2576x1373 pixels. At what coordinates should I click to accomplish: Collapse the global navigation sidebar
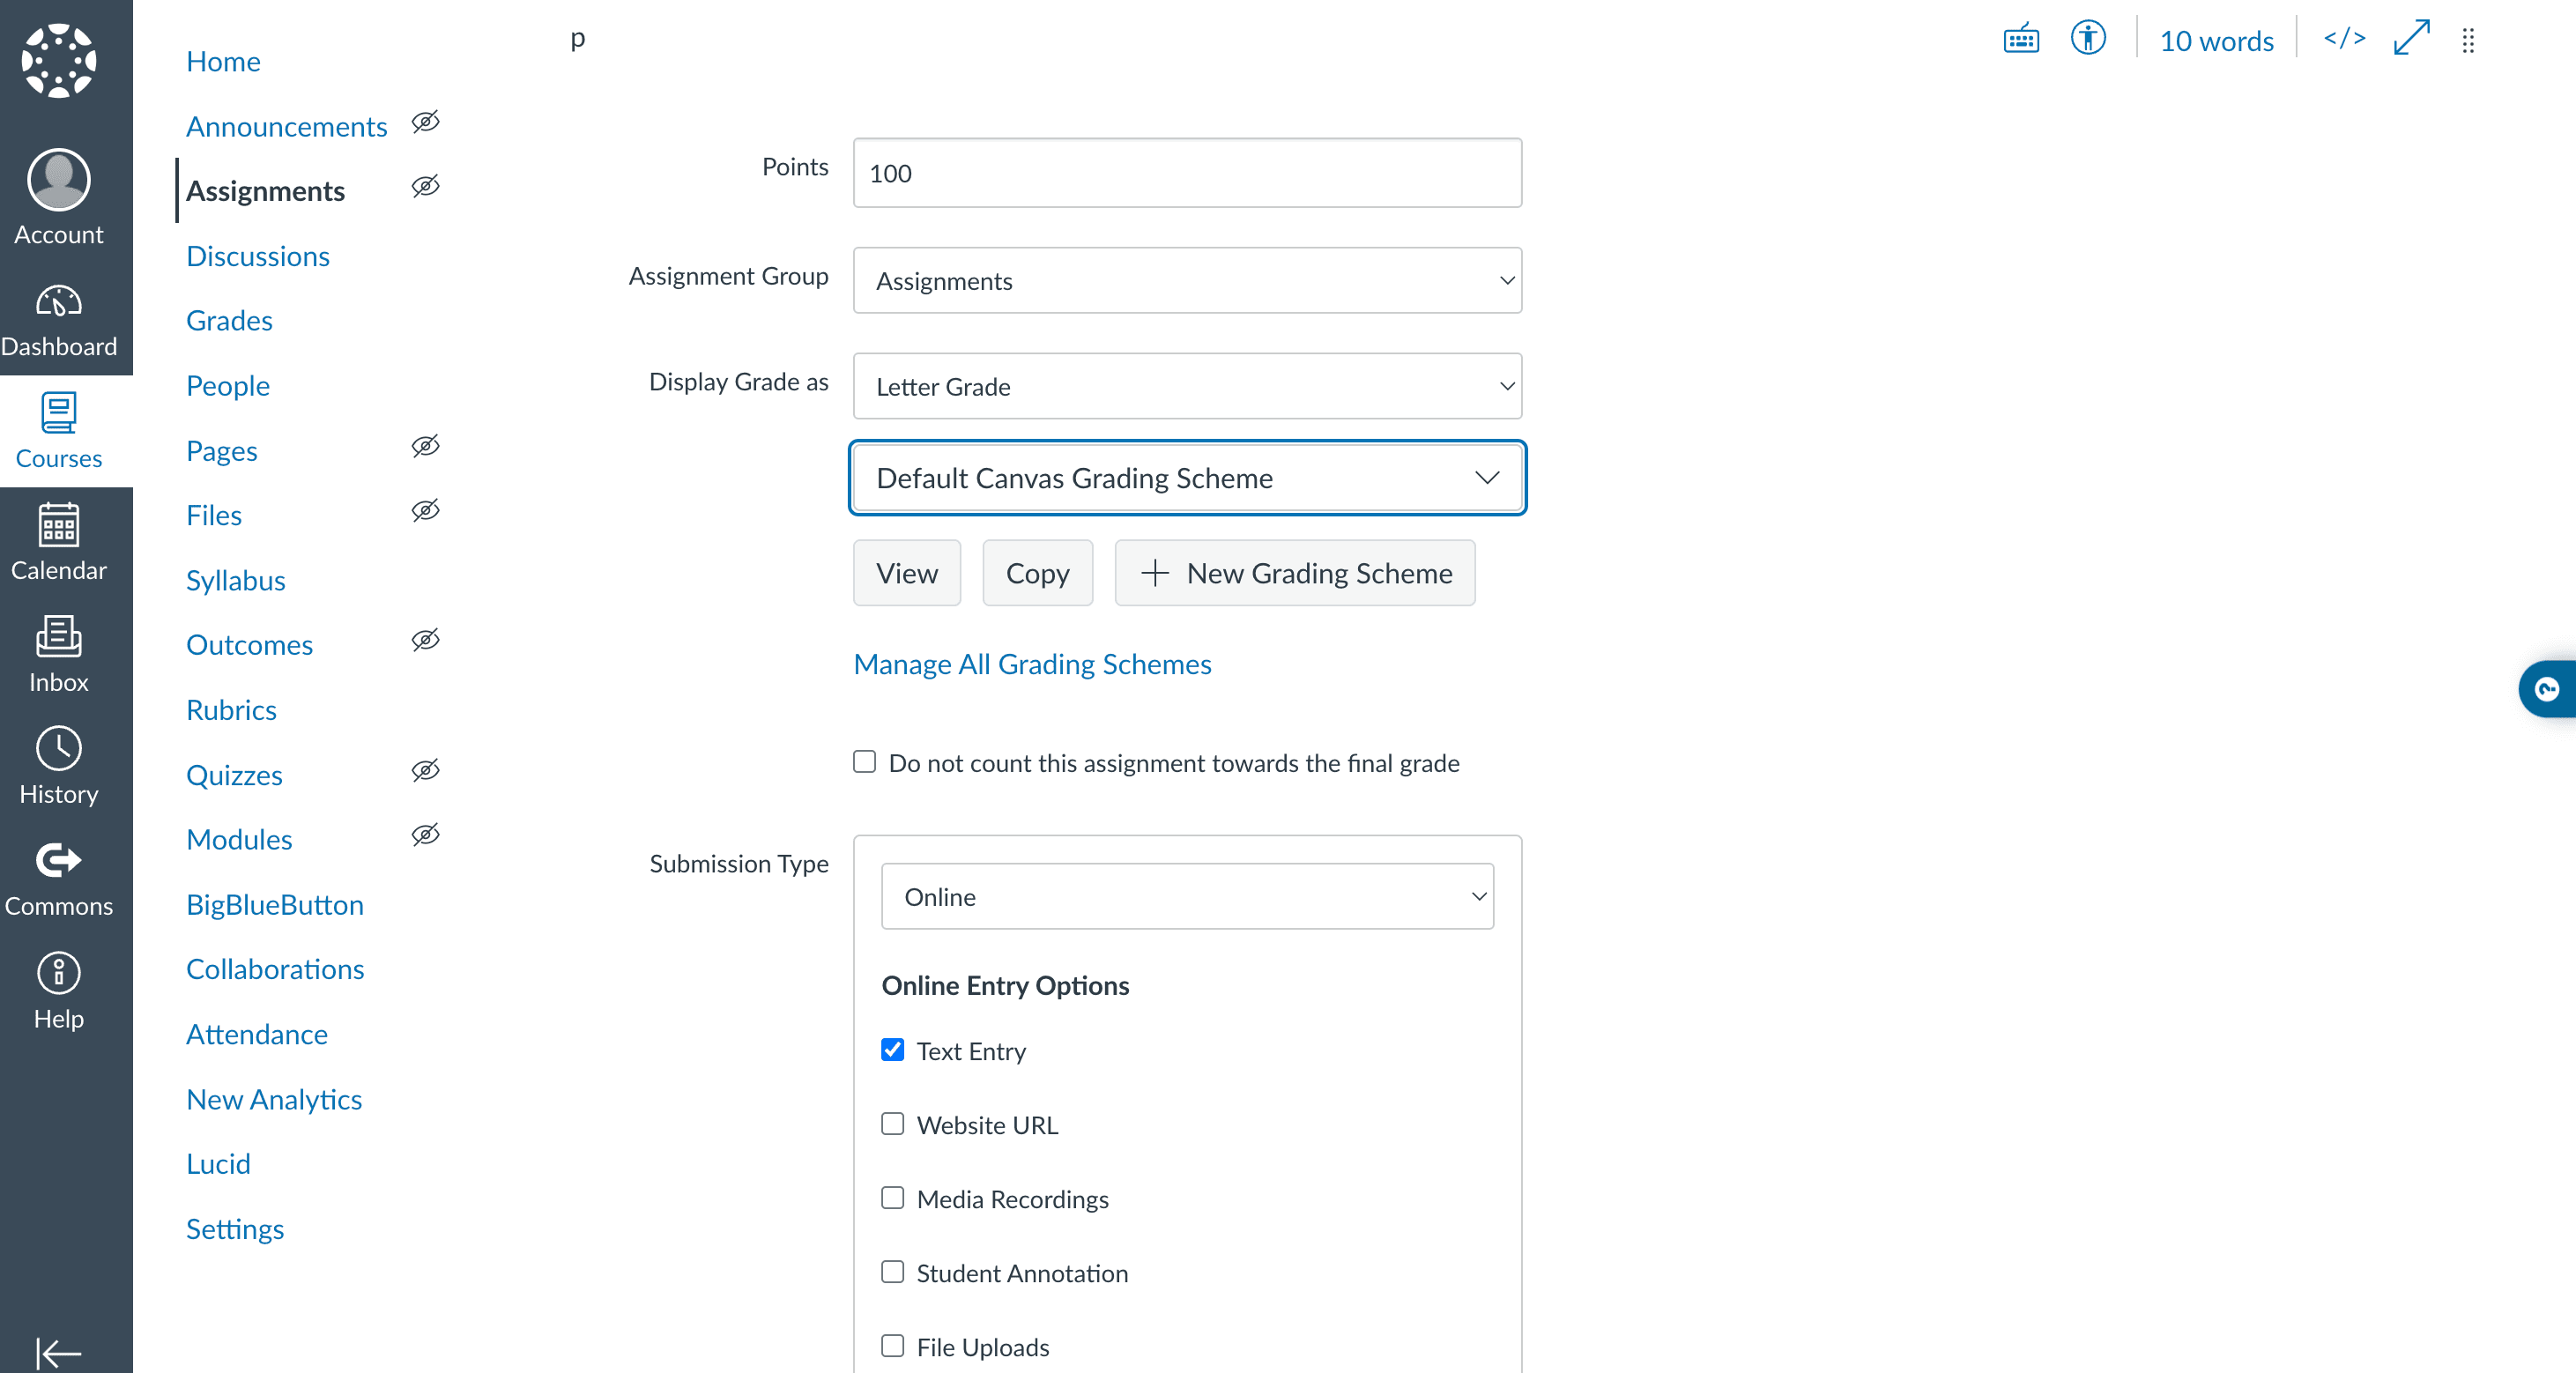pyautogui.click(x=59, y=1352)
